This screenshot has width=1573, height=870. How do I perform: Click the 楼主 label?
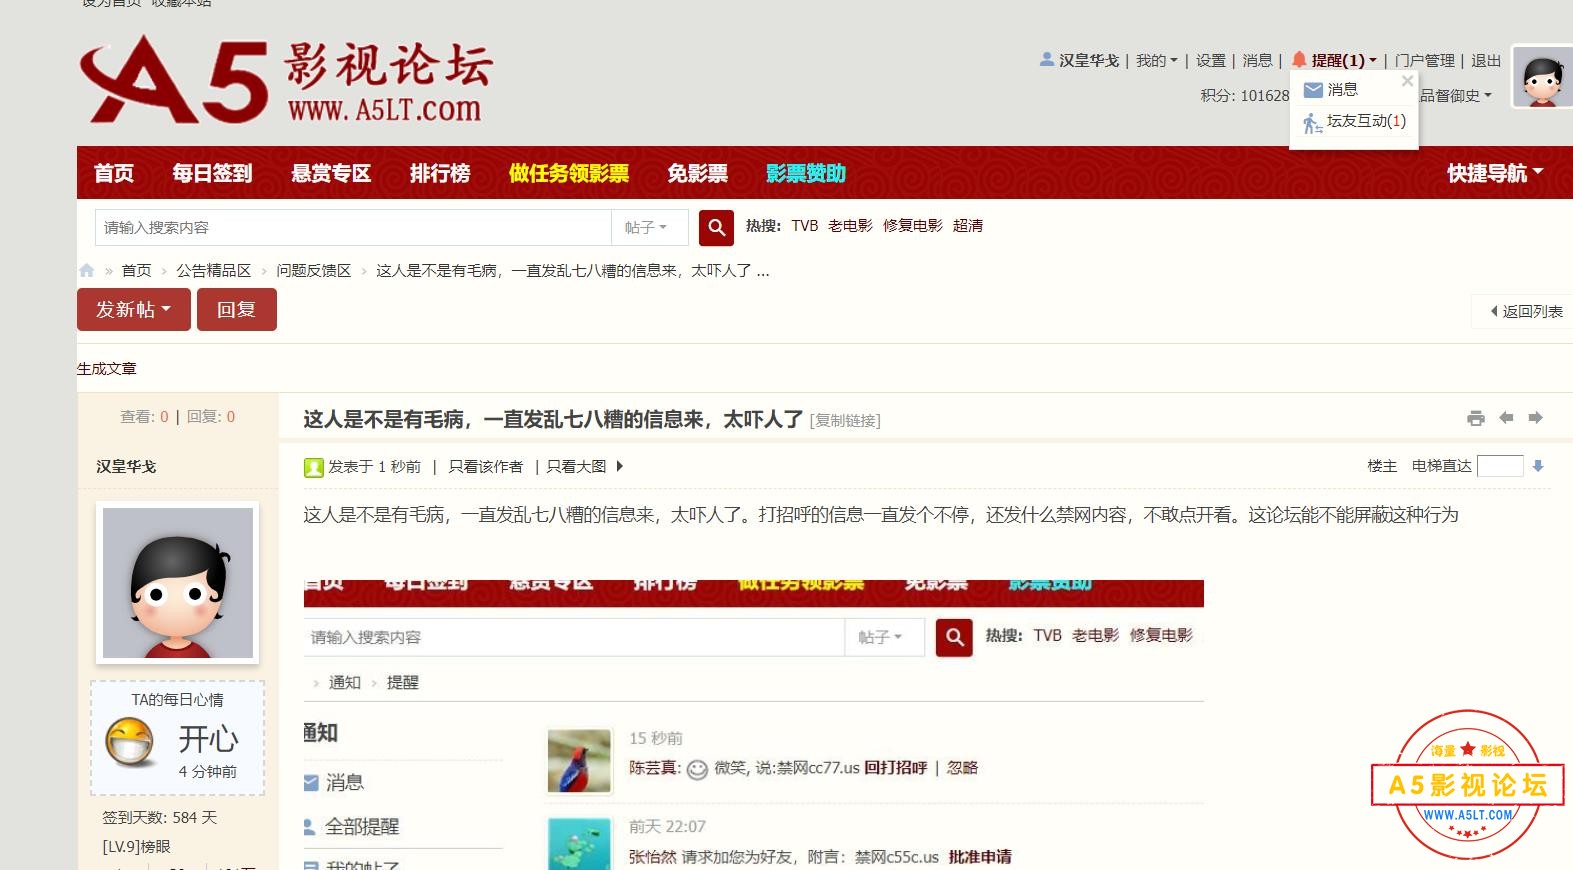1382,466
